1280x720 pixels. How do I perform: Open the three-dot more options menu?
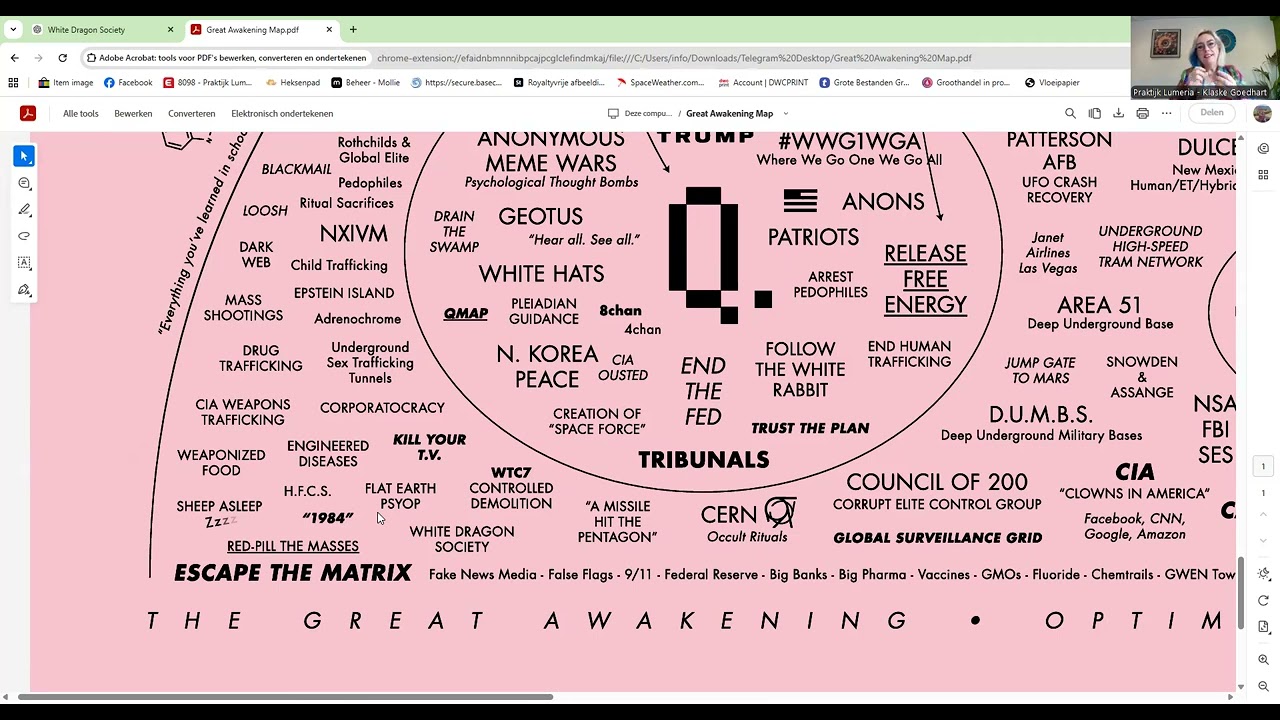point(1166,113)
